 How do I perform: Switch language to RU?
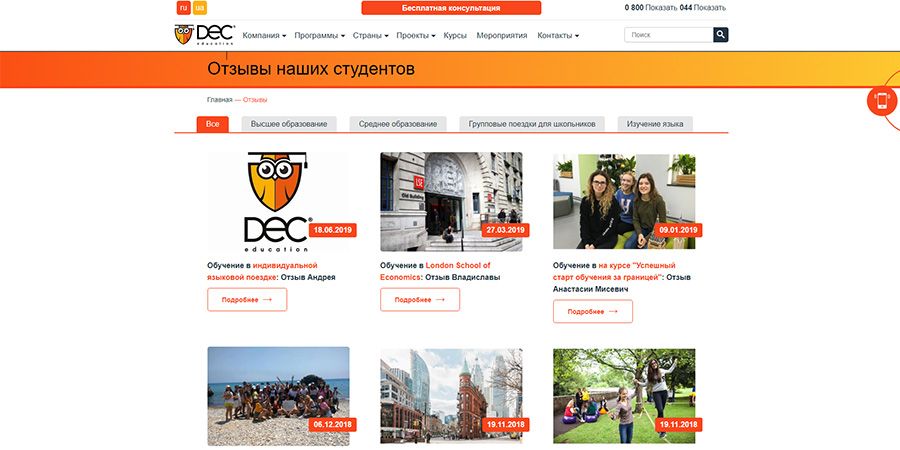[x=183, y=8]
